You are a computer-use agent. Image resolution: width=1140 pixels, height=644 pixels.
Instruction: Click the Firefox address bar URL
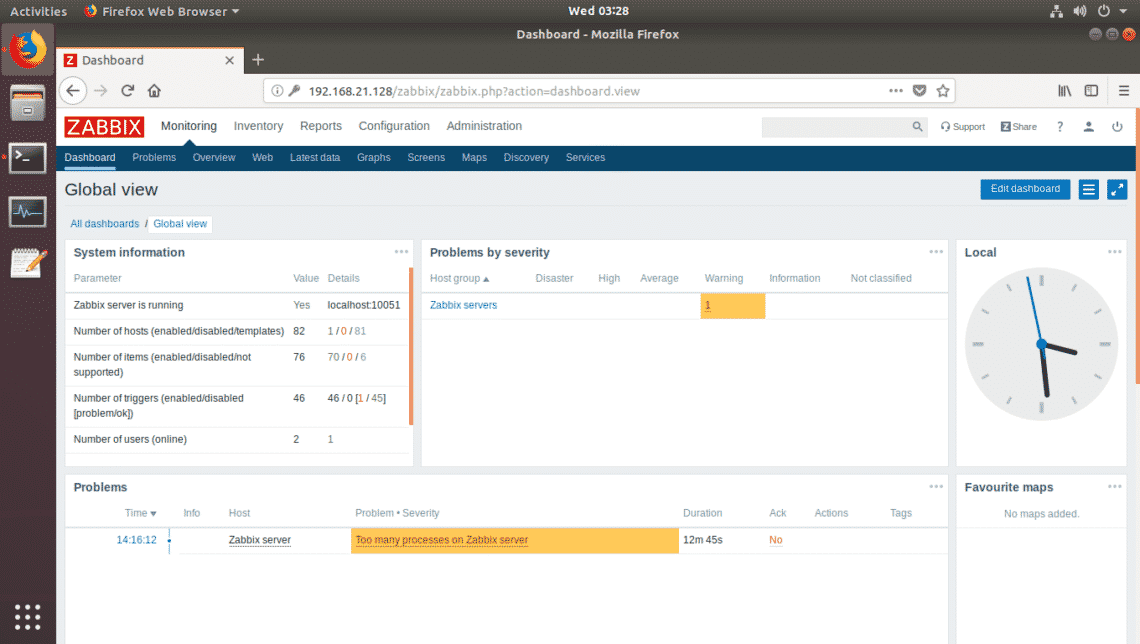(x=474, y=91)
